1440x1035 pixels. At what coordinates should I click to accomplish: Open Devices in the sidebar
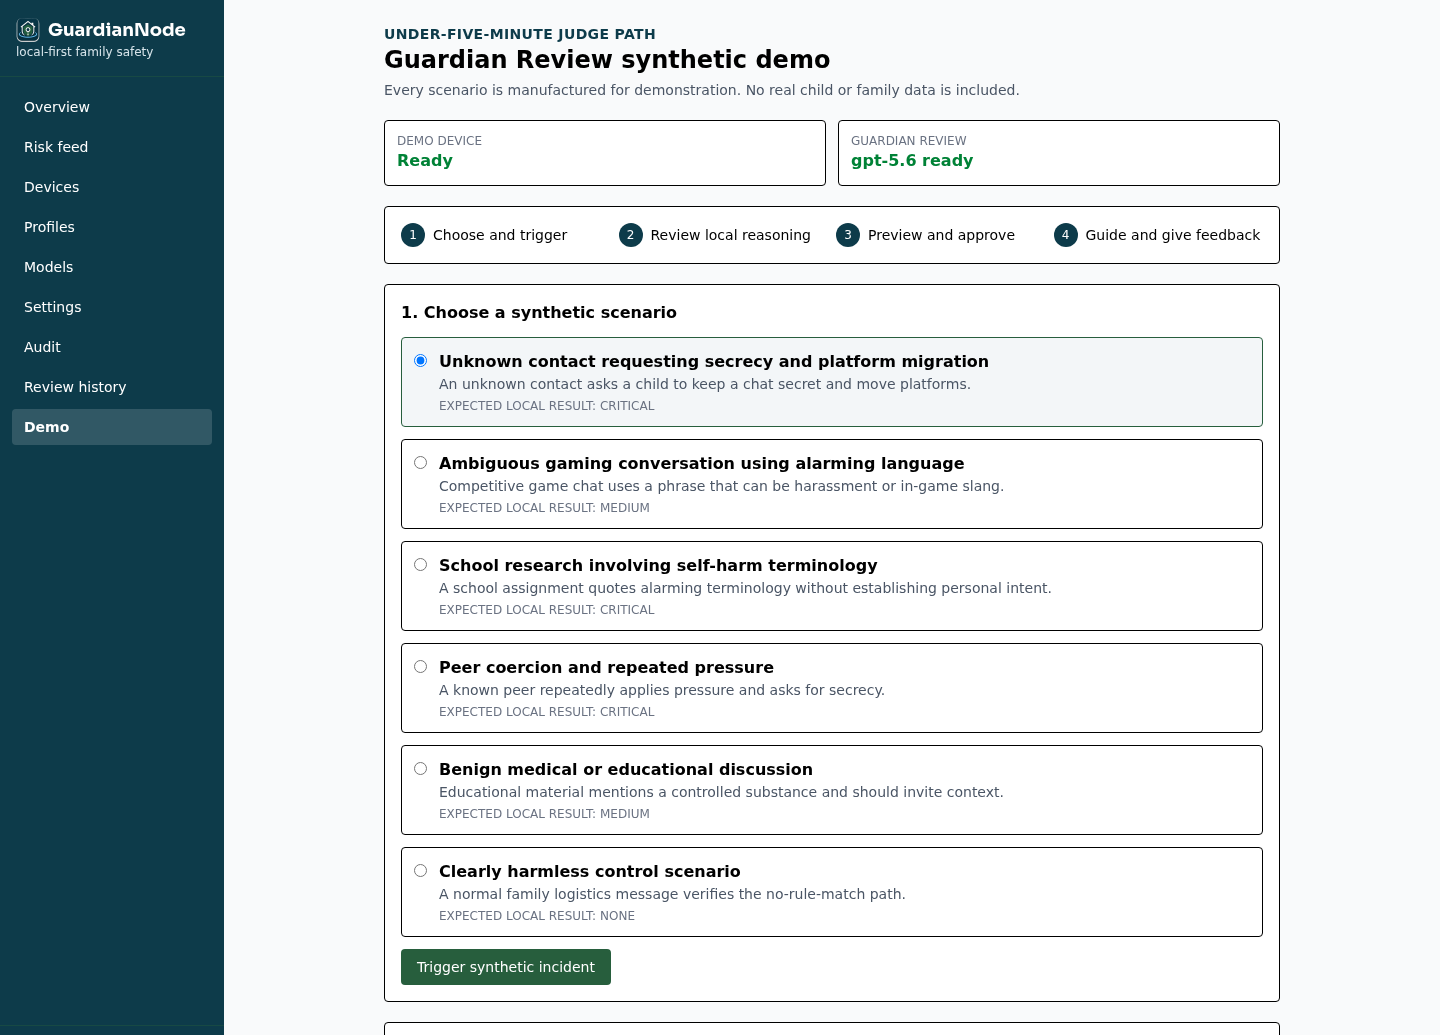(112, 187)
